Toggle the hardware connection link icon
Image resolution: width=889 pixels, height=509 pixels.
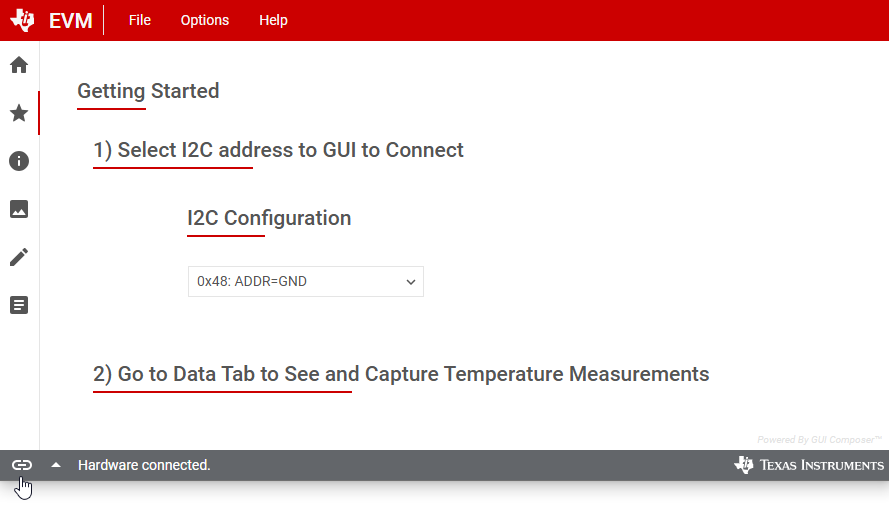[x=22, y=465]
